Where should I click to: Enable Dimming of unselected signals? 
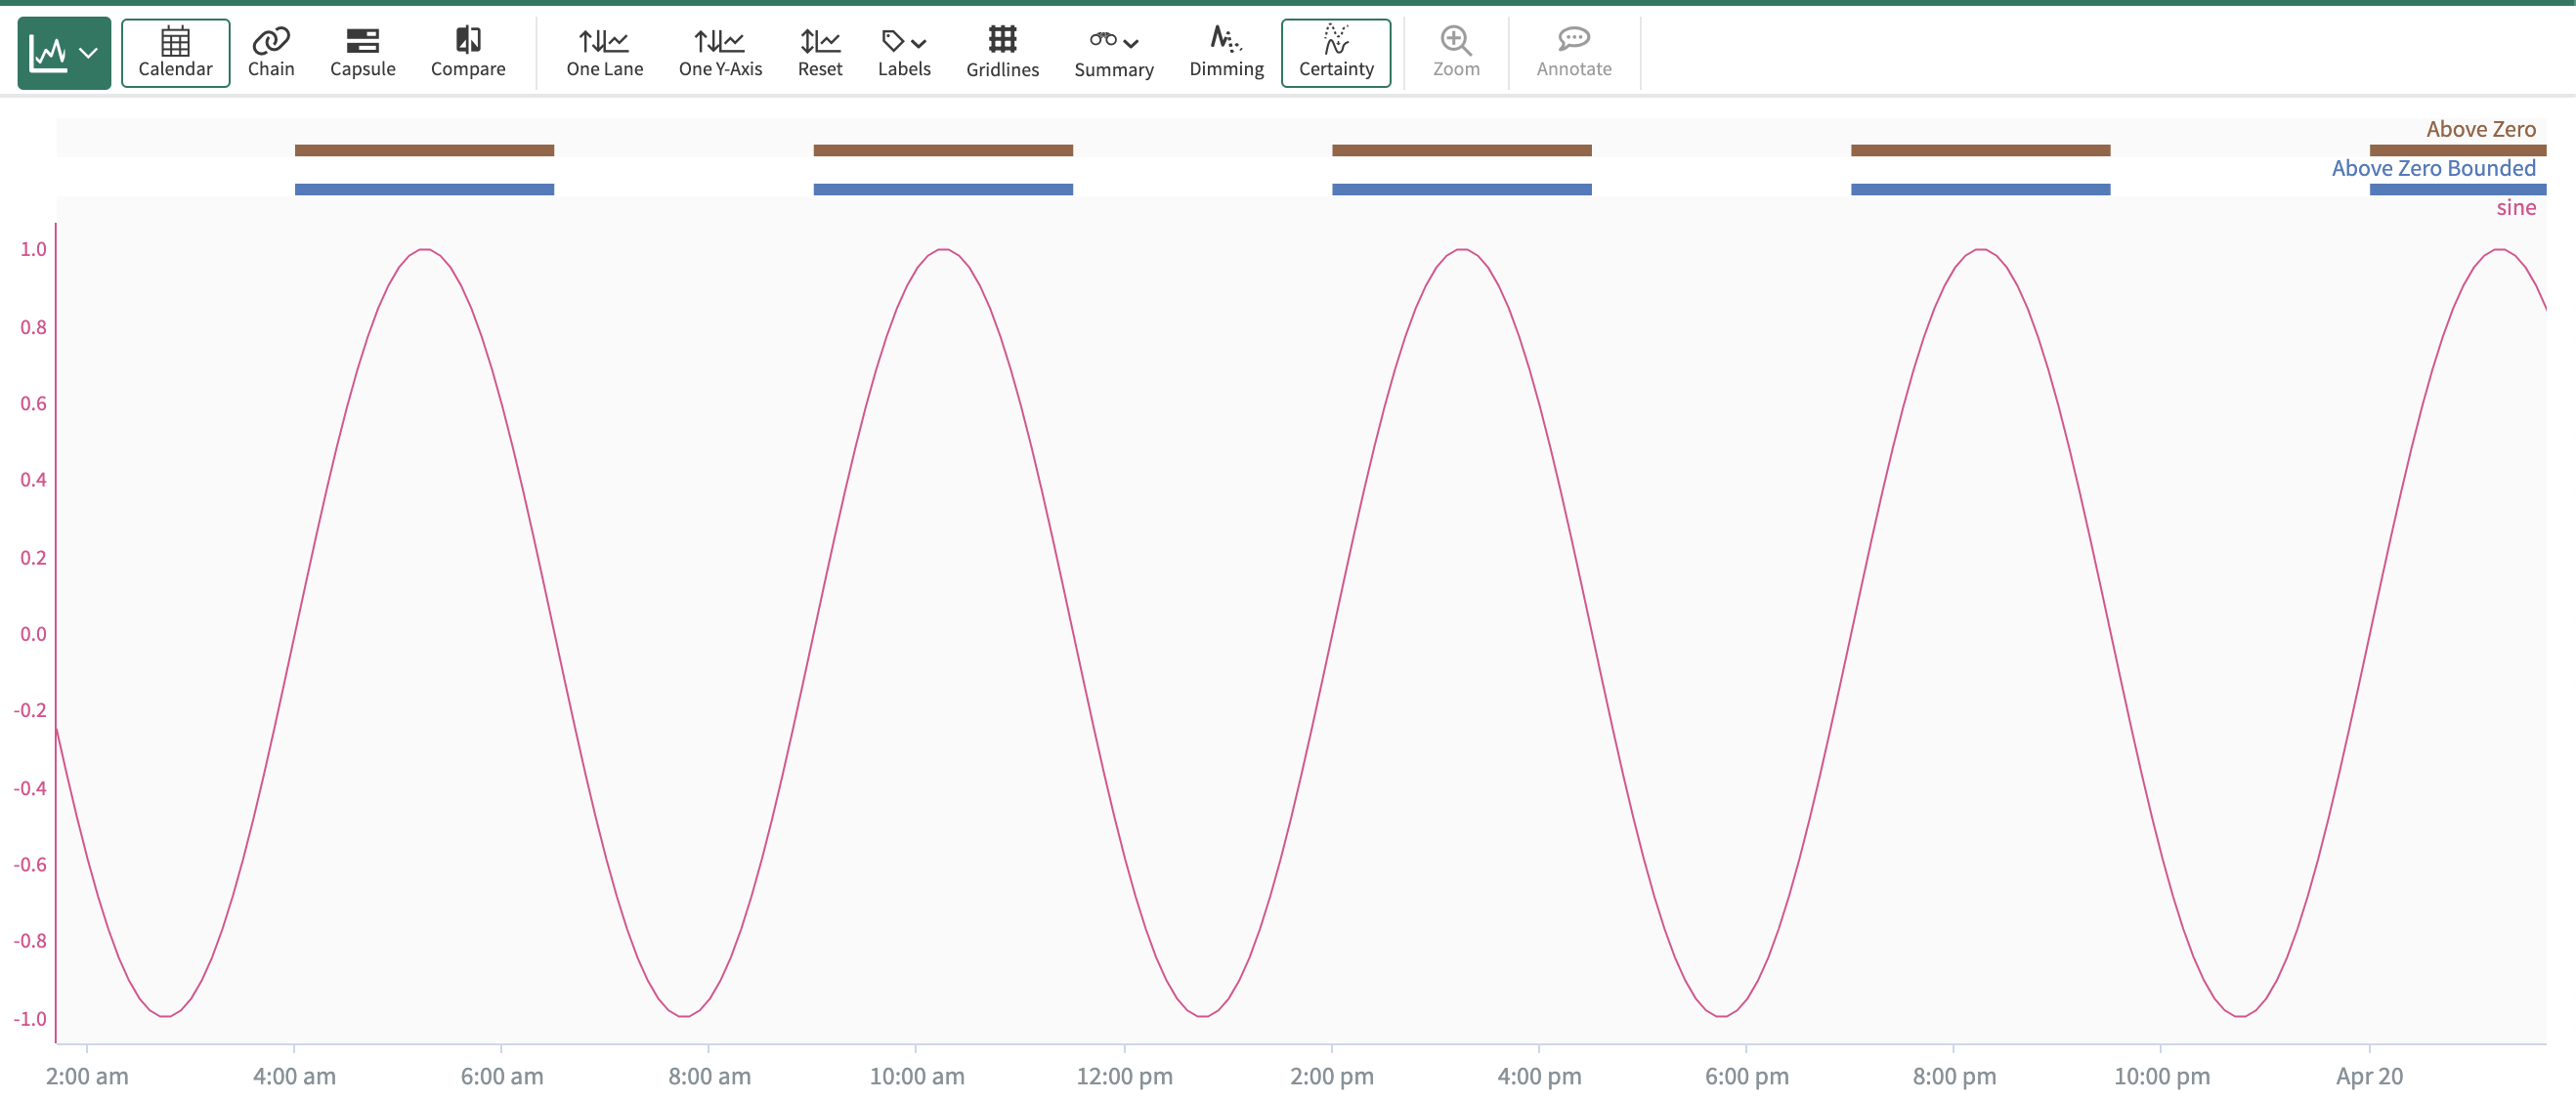(1226, 53)
